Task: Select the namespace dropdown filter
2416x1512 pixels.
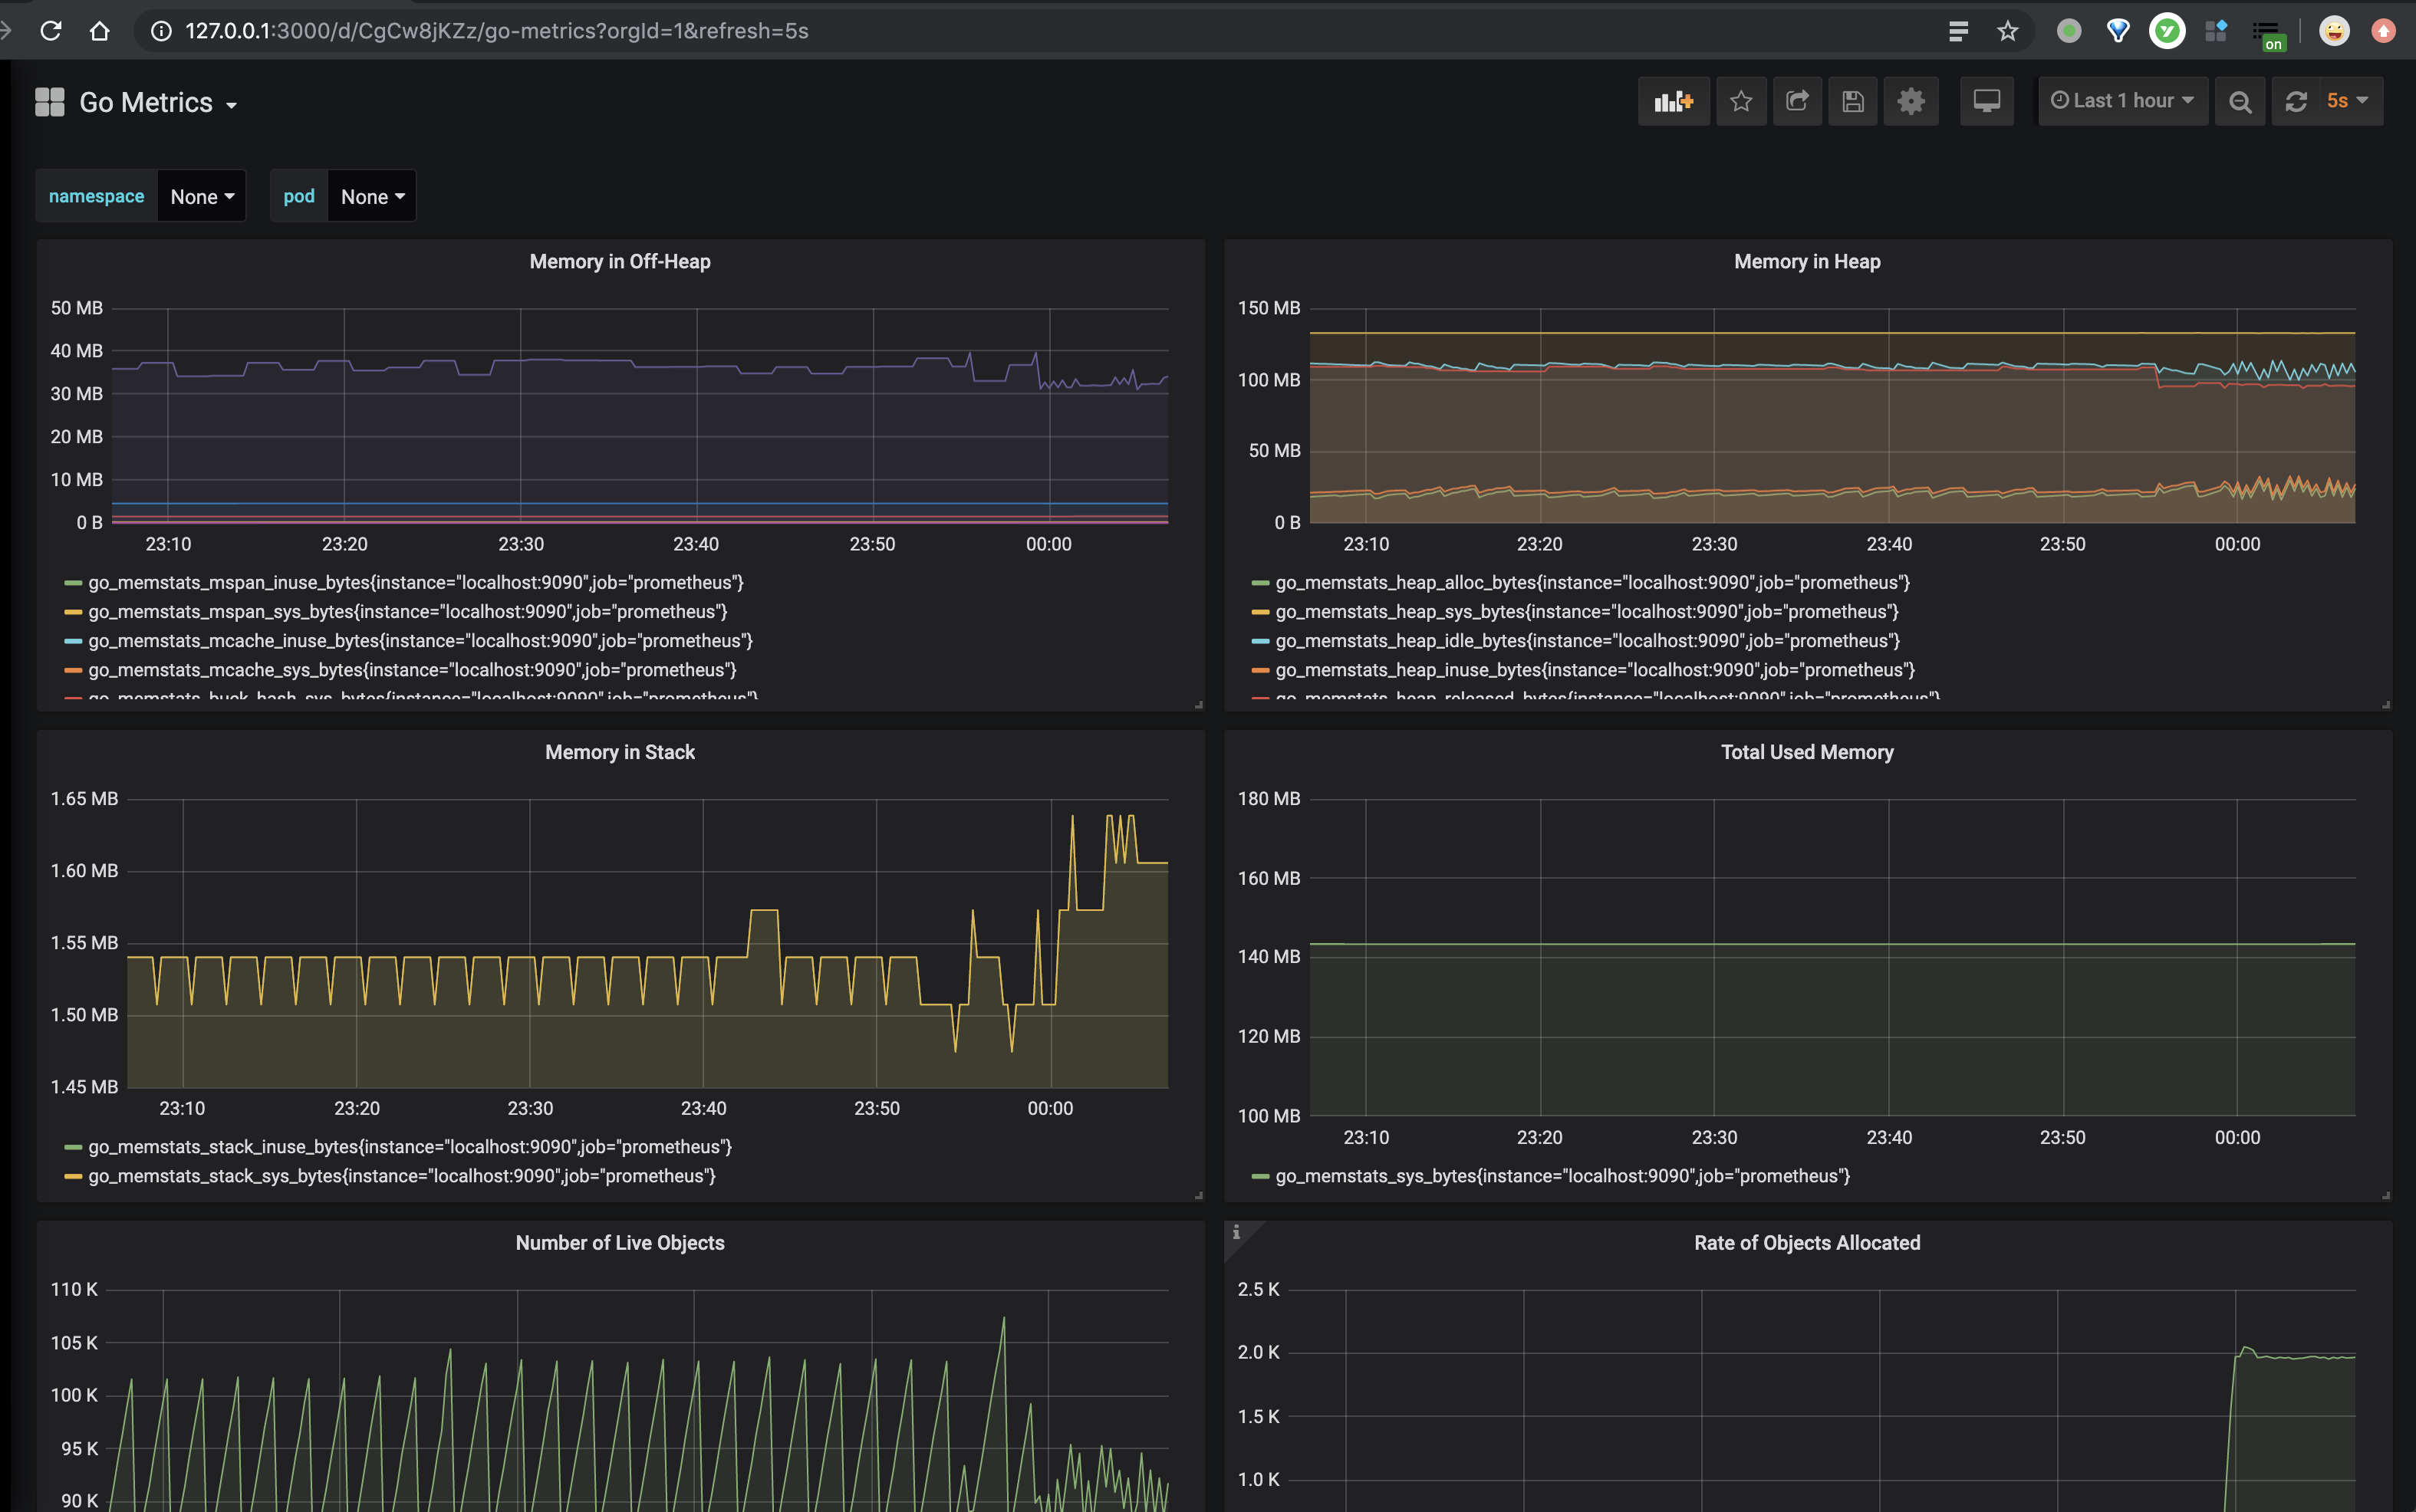Action: (x=197, y=195)
